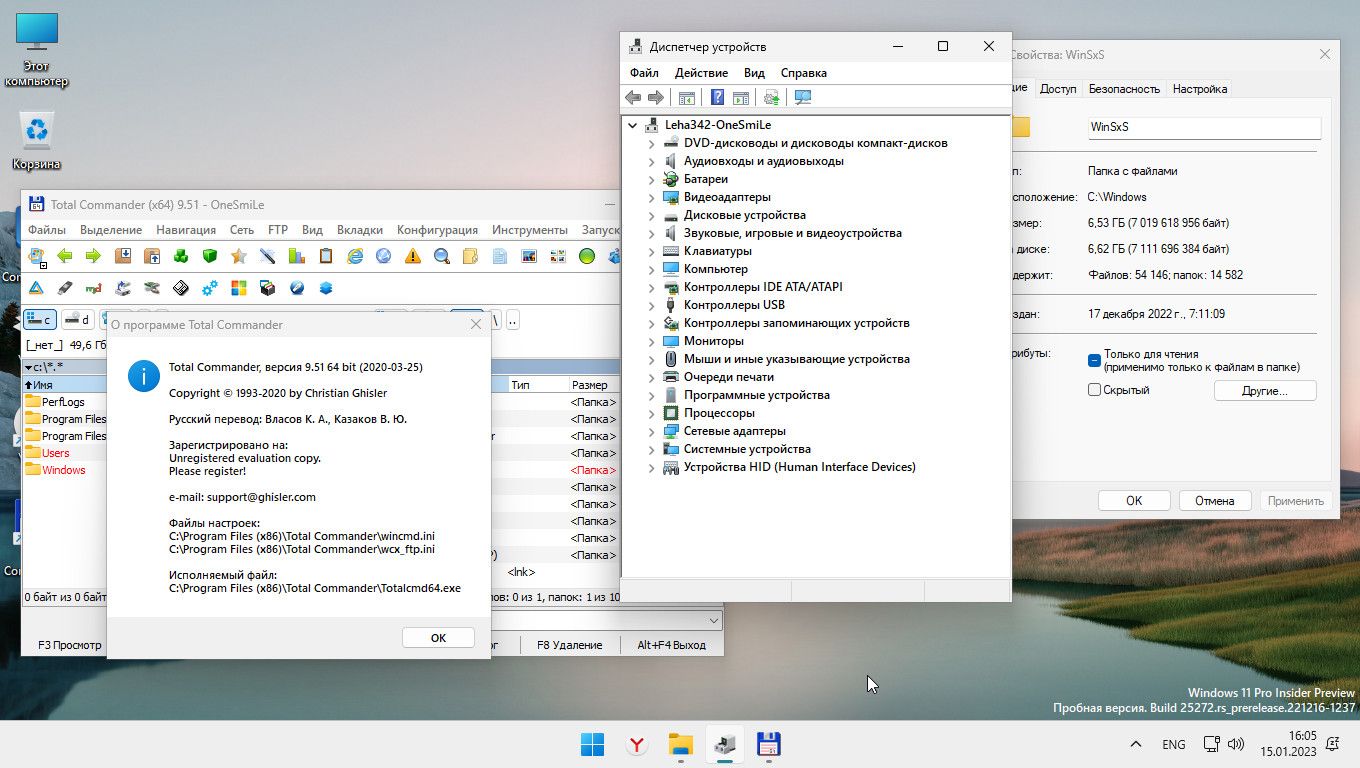This screenshot has width=1360, height=768.
Task: Click the Unpack files icon in Total Commander
Action: click(x=152, y=256)
